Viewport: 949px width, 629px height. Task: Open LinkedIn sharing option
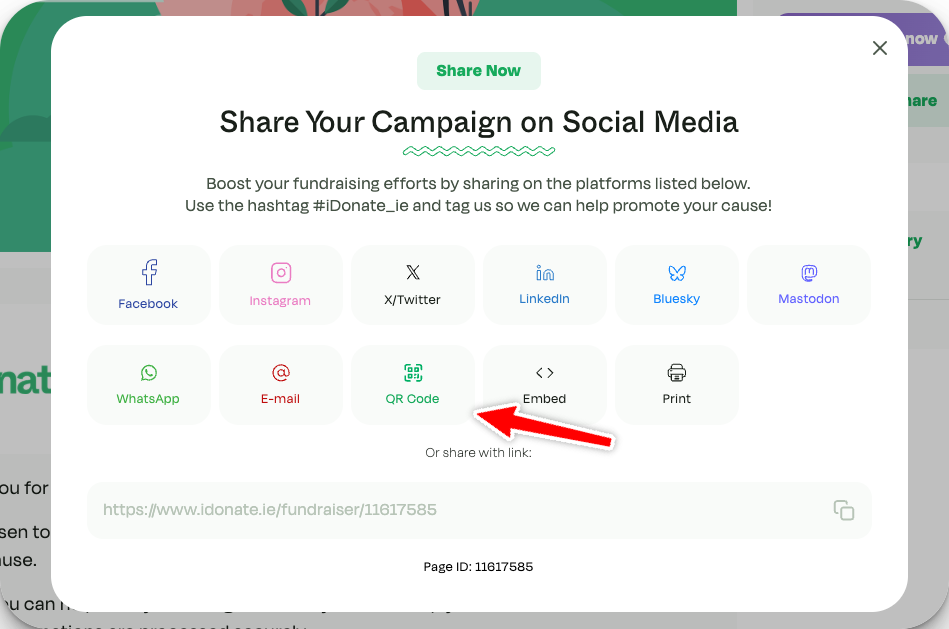(x=545, y=273)
